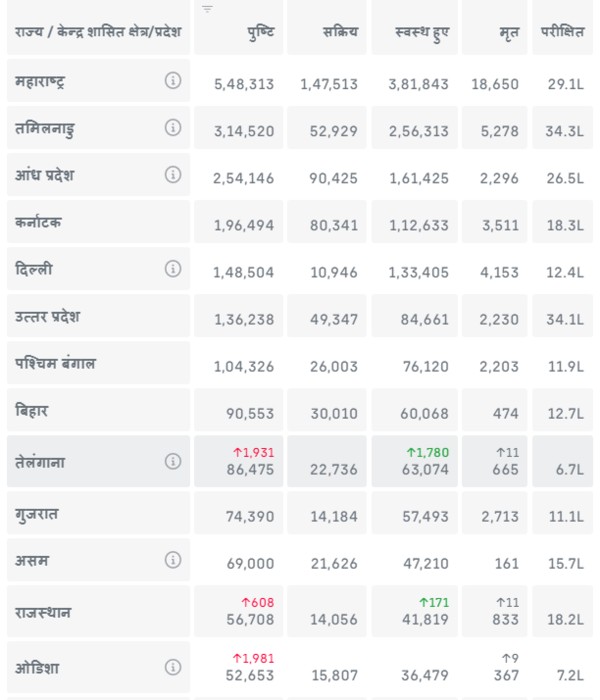Sort by परीक्षित column header
This screenshot has height=700, width=600.
(563, 33)
